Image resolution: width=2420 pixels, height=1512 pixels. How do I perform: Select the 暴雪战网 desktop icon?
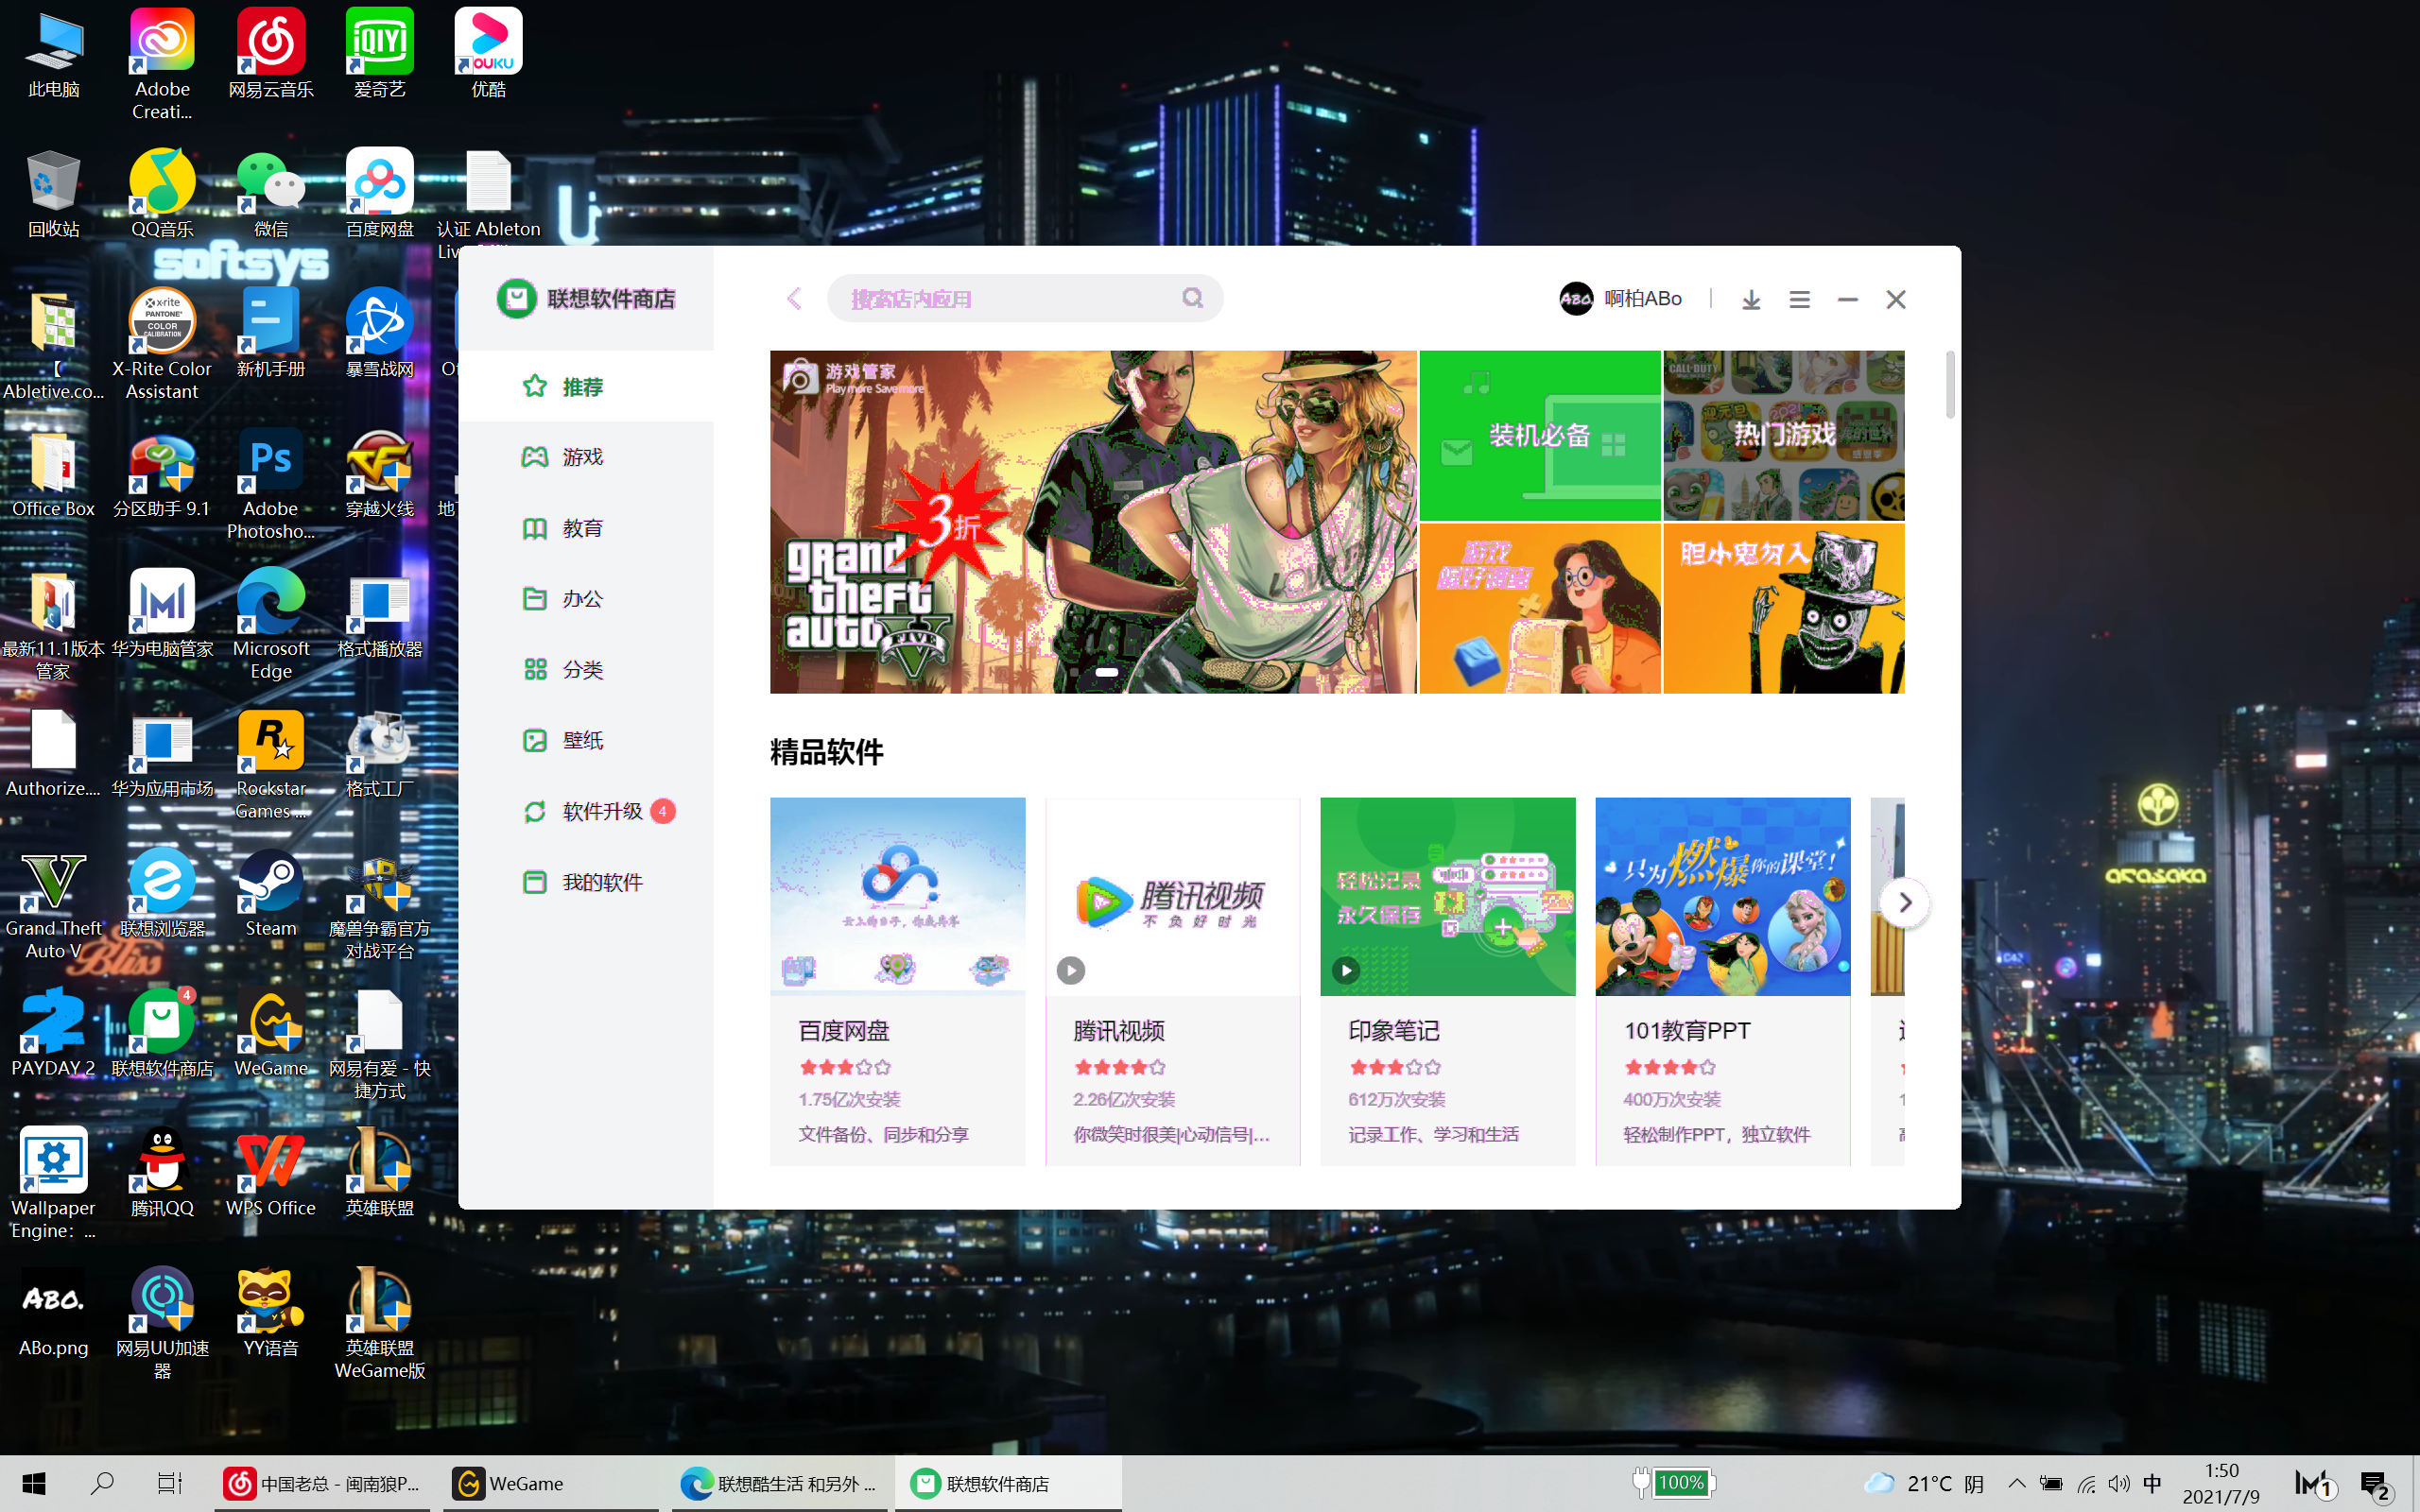pos(380,334)
